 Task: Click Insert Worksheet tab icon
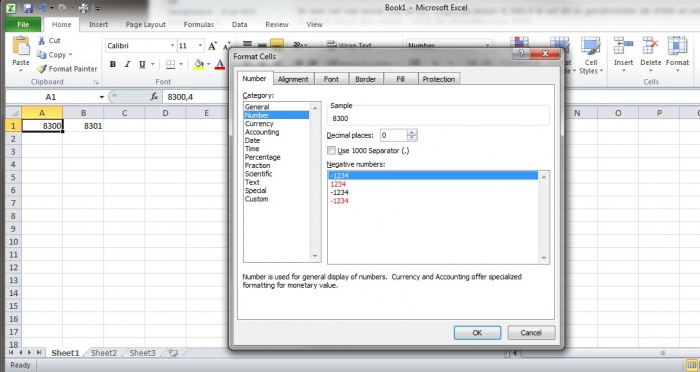[173, 353]
